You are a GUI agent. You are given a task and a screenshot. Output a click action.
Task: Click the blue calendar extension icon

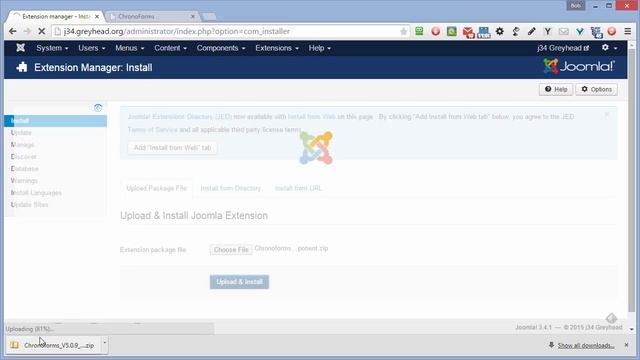point(484,32)
